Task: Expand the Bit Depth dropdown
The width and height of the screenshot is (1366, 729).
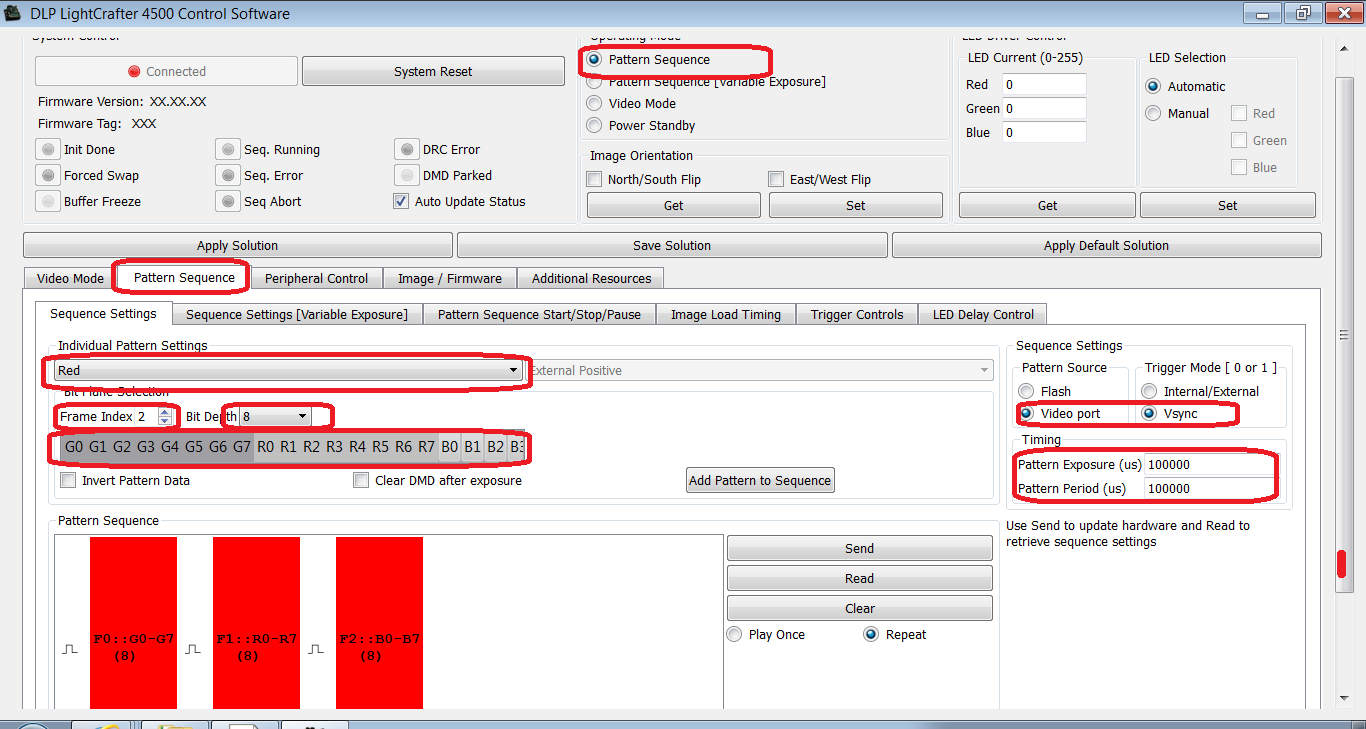Action: point(276,416)
